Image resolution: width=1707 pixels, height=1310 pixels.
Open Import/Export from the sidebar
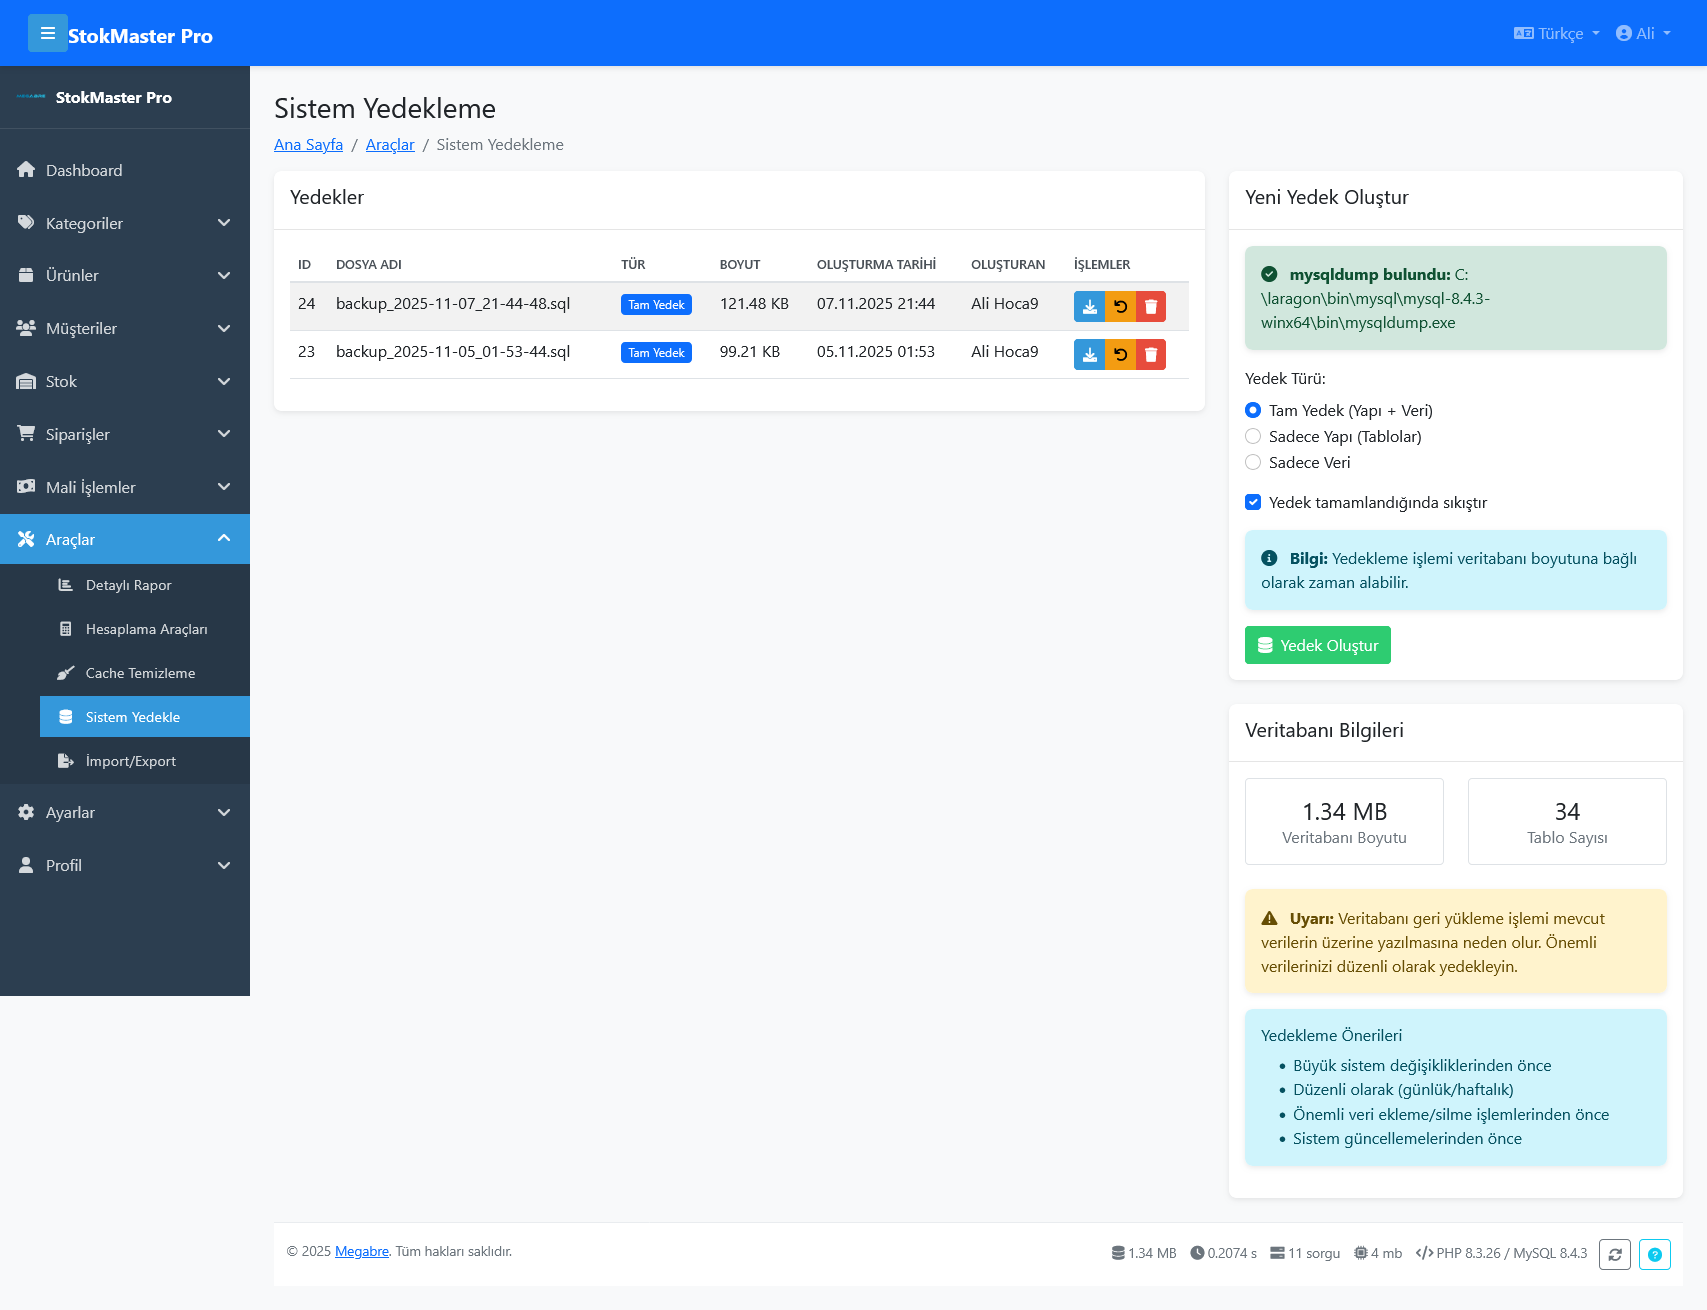point(130,761)
